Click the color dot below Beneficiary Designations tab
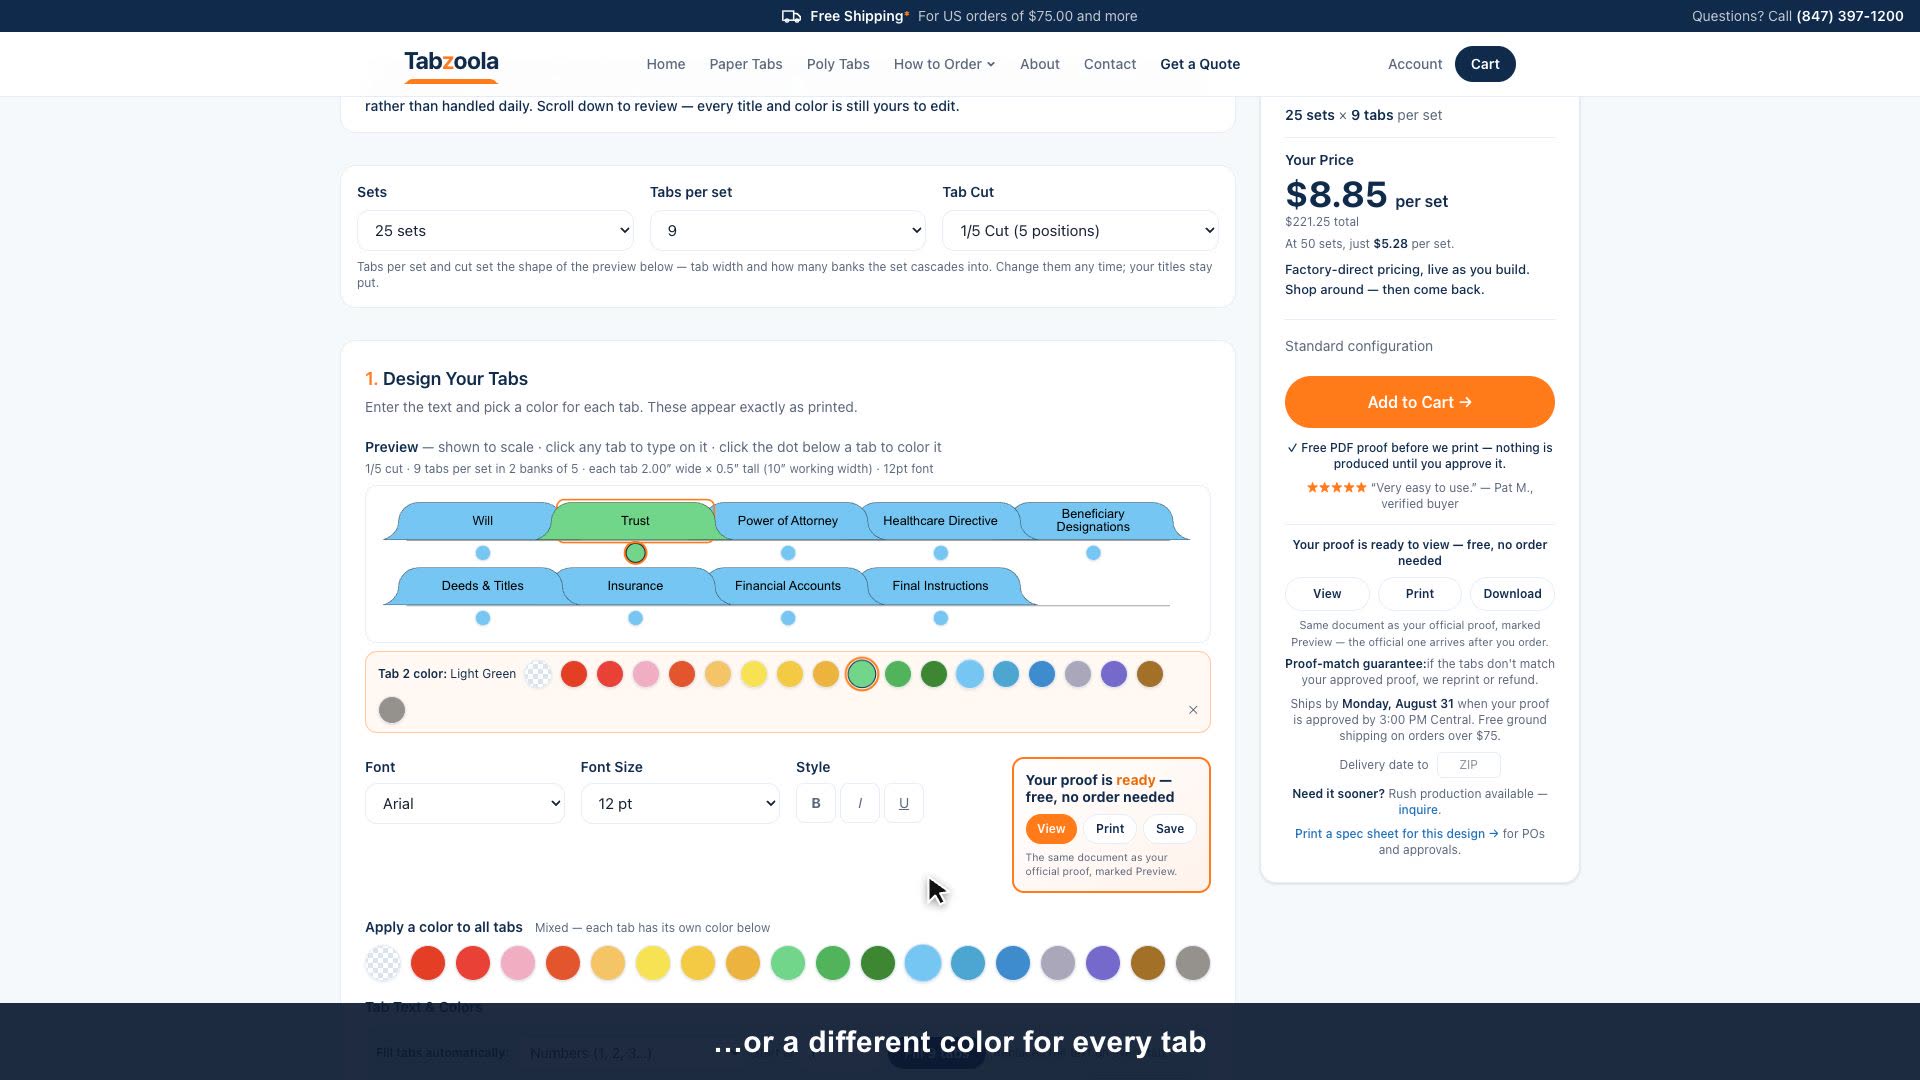Viewport: 1920px width, 1080px height. tap(1093, 553)
